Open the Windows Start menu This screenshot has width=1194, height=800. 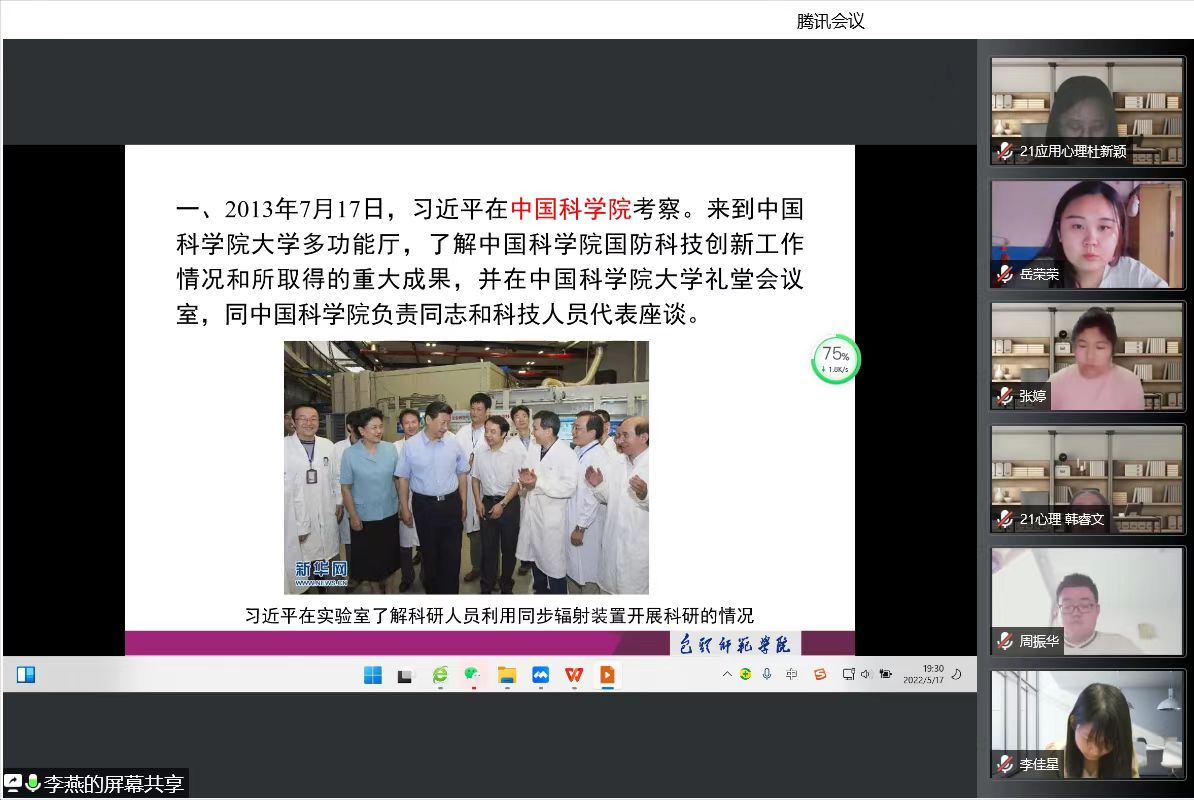click(373, 675)
